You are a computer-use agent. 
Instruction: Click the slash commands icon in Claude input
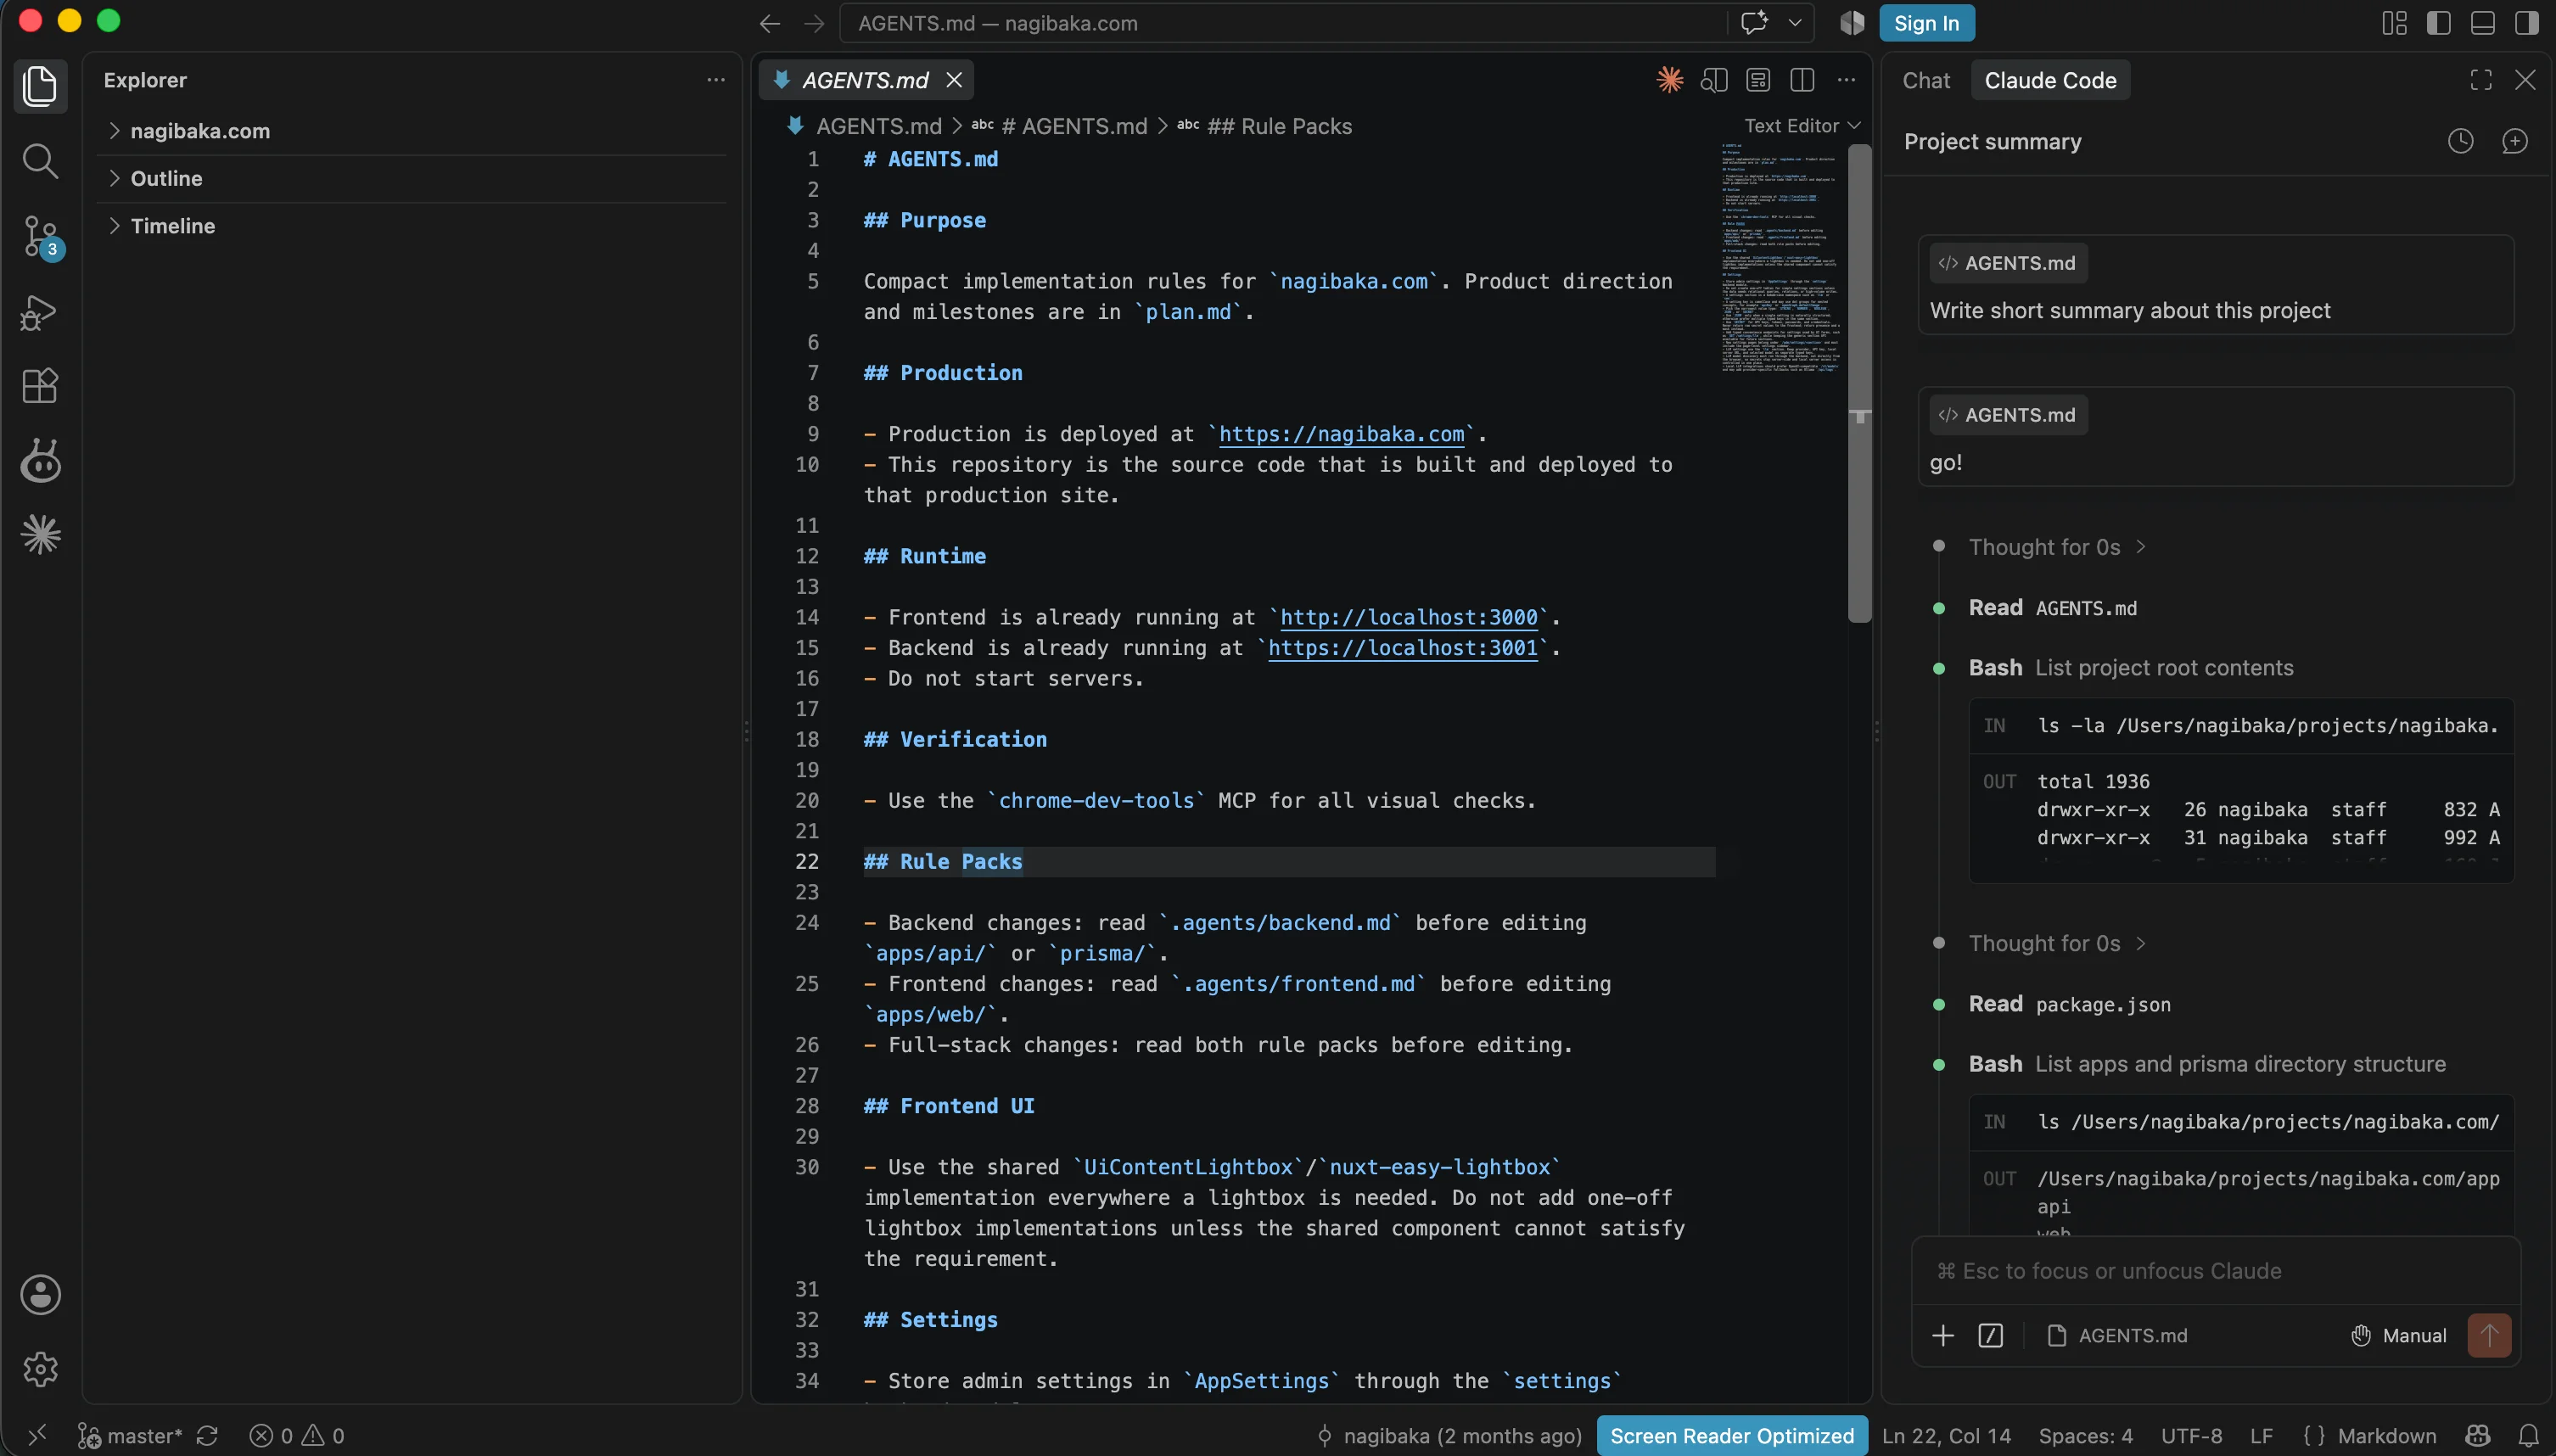(1991, 1336)
